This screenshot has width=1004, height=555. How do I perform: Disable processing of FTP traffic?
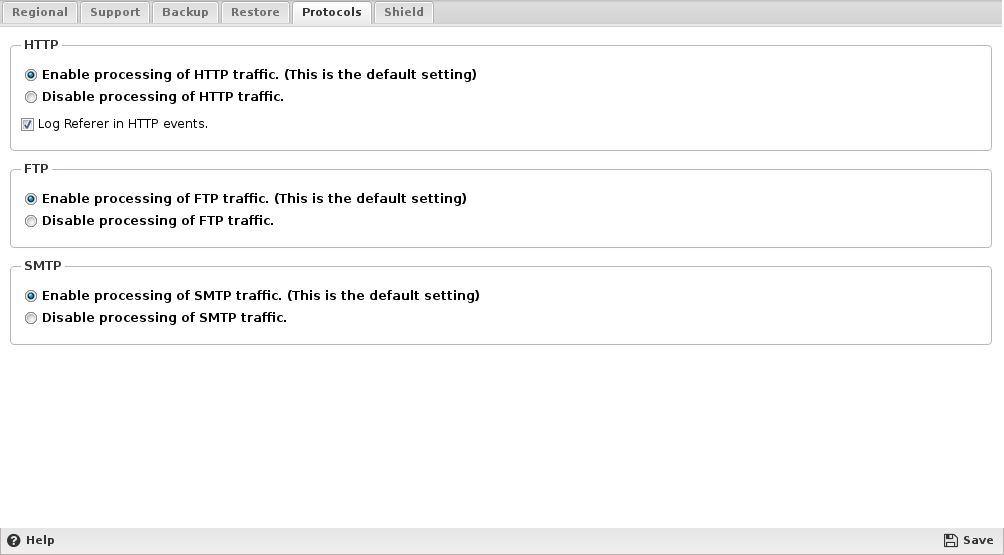click(x=31, y=221)
